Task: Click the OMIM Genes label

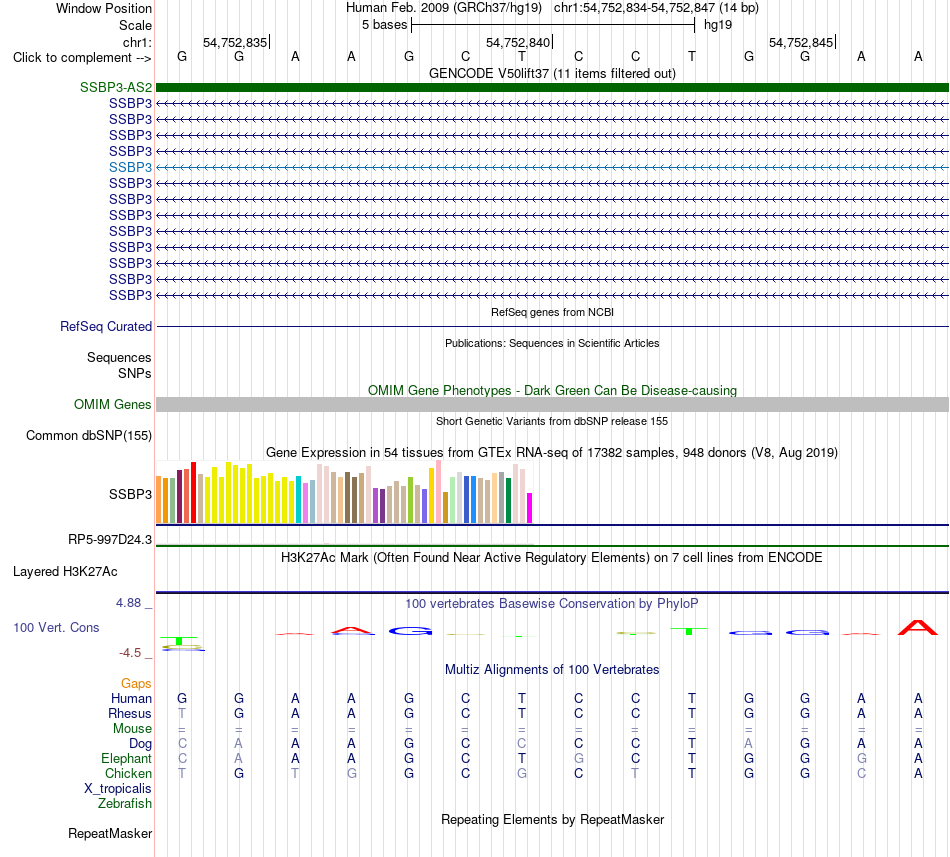Action: click(112, 404)
